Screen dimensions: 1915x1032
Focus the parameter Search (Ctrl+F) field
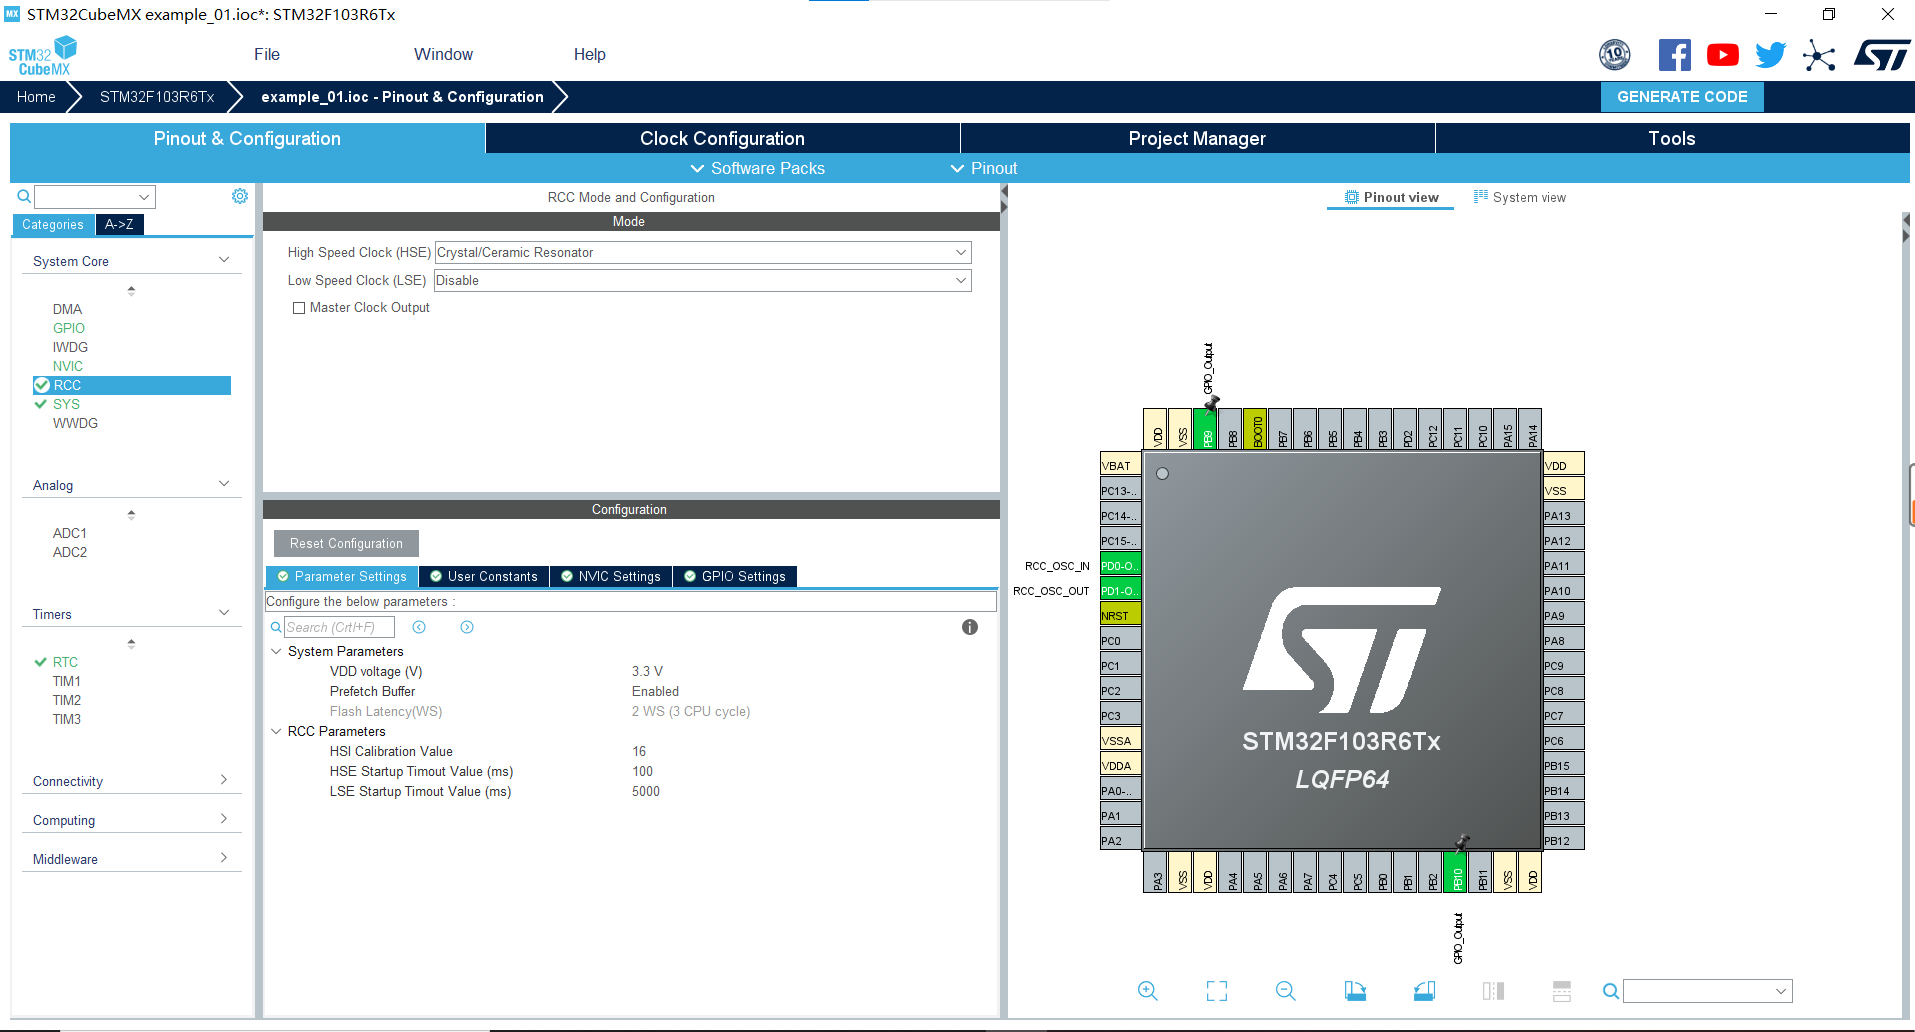pos(339,627)
